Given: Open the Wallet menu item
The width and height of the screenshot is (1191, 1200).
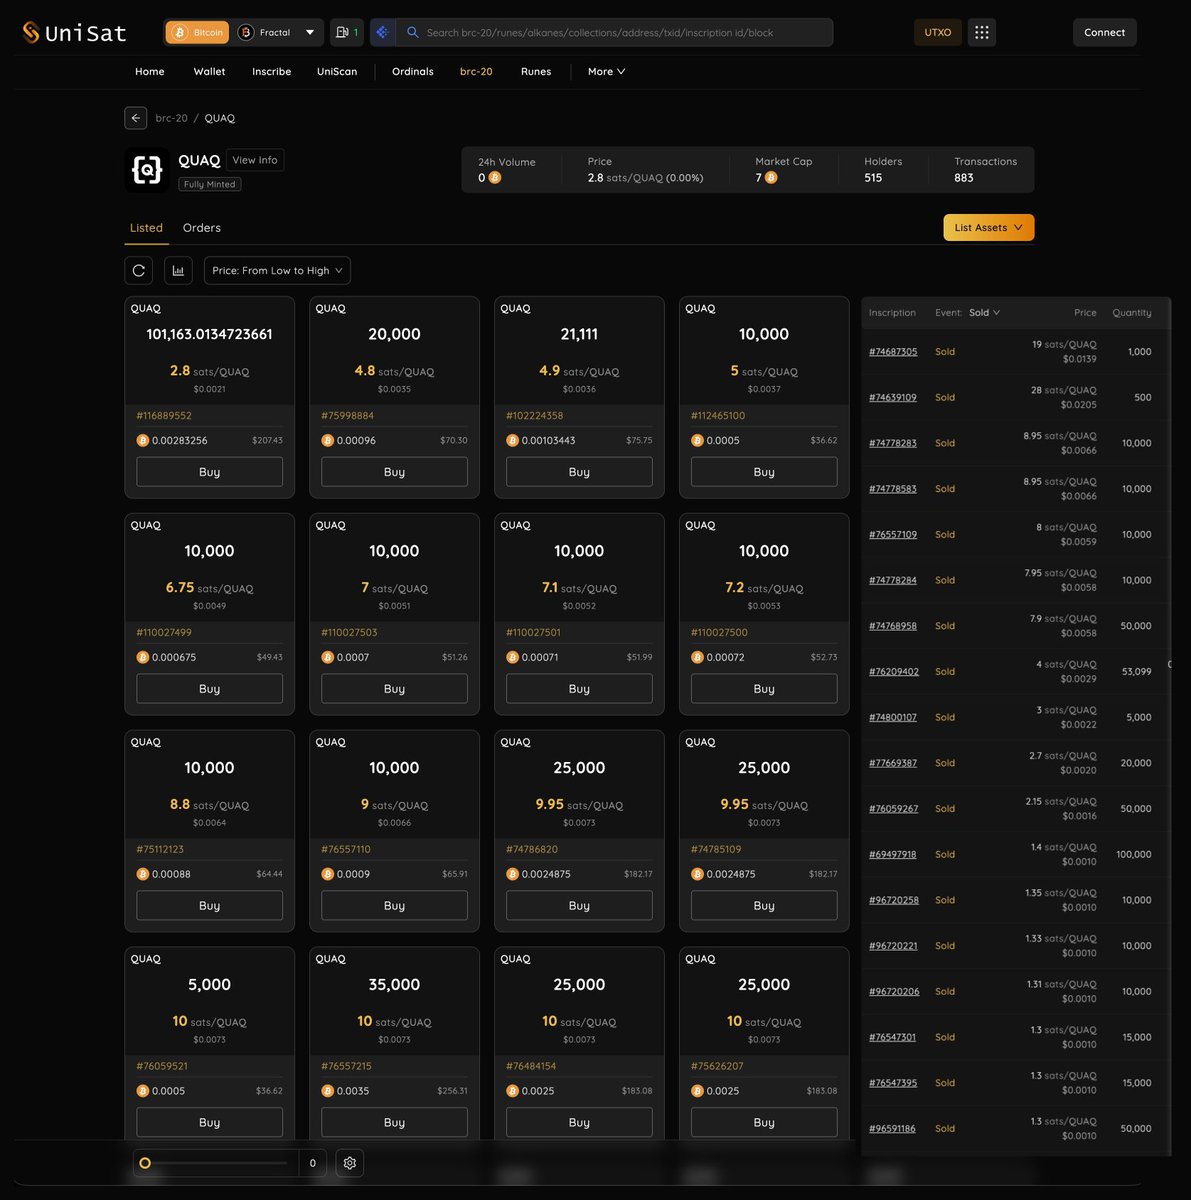Looking at the screenshot, I should pos(209,72).
